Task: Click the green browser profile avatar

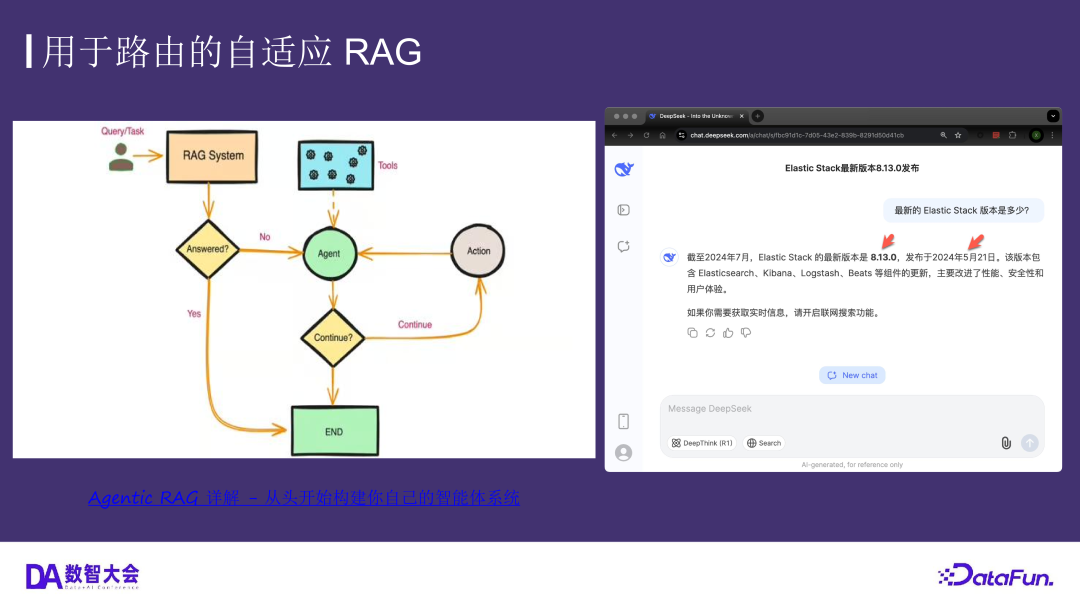Action: tap(1036, 135)
